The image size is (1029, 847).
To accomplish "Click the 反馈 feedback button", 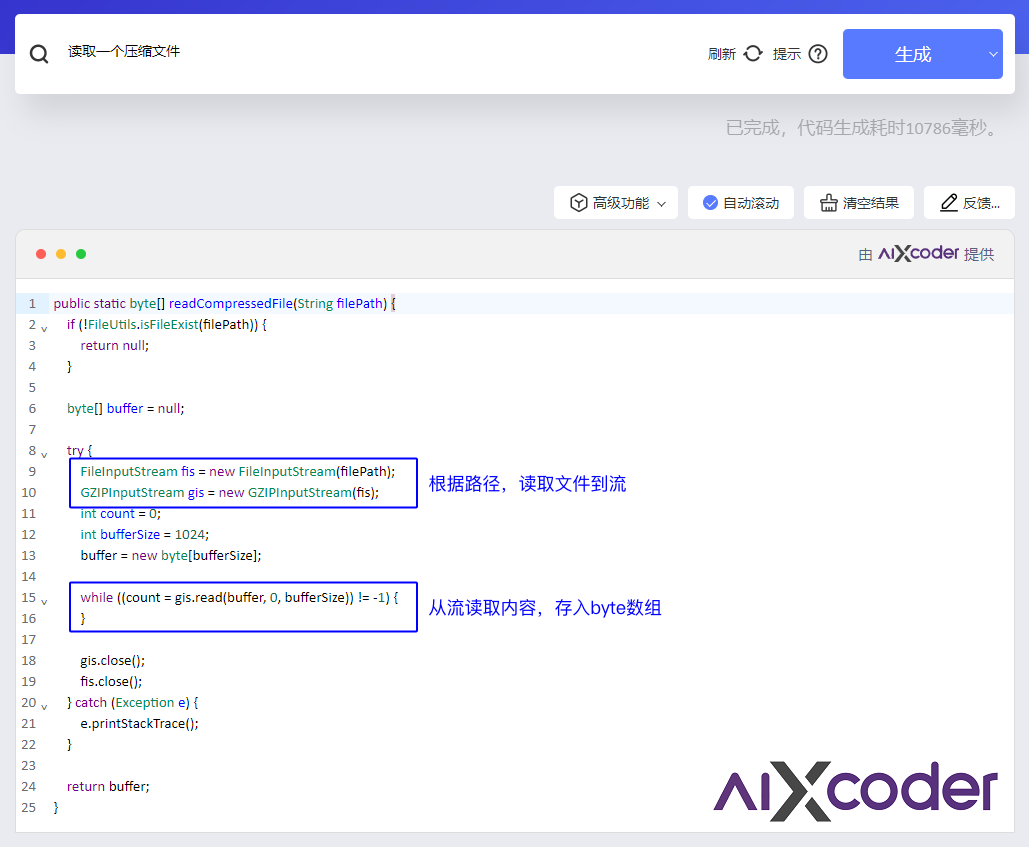I will [x=969, y=203].
